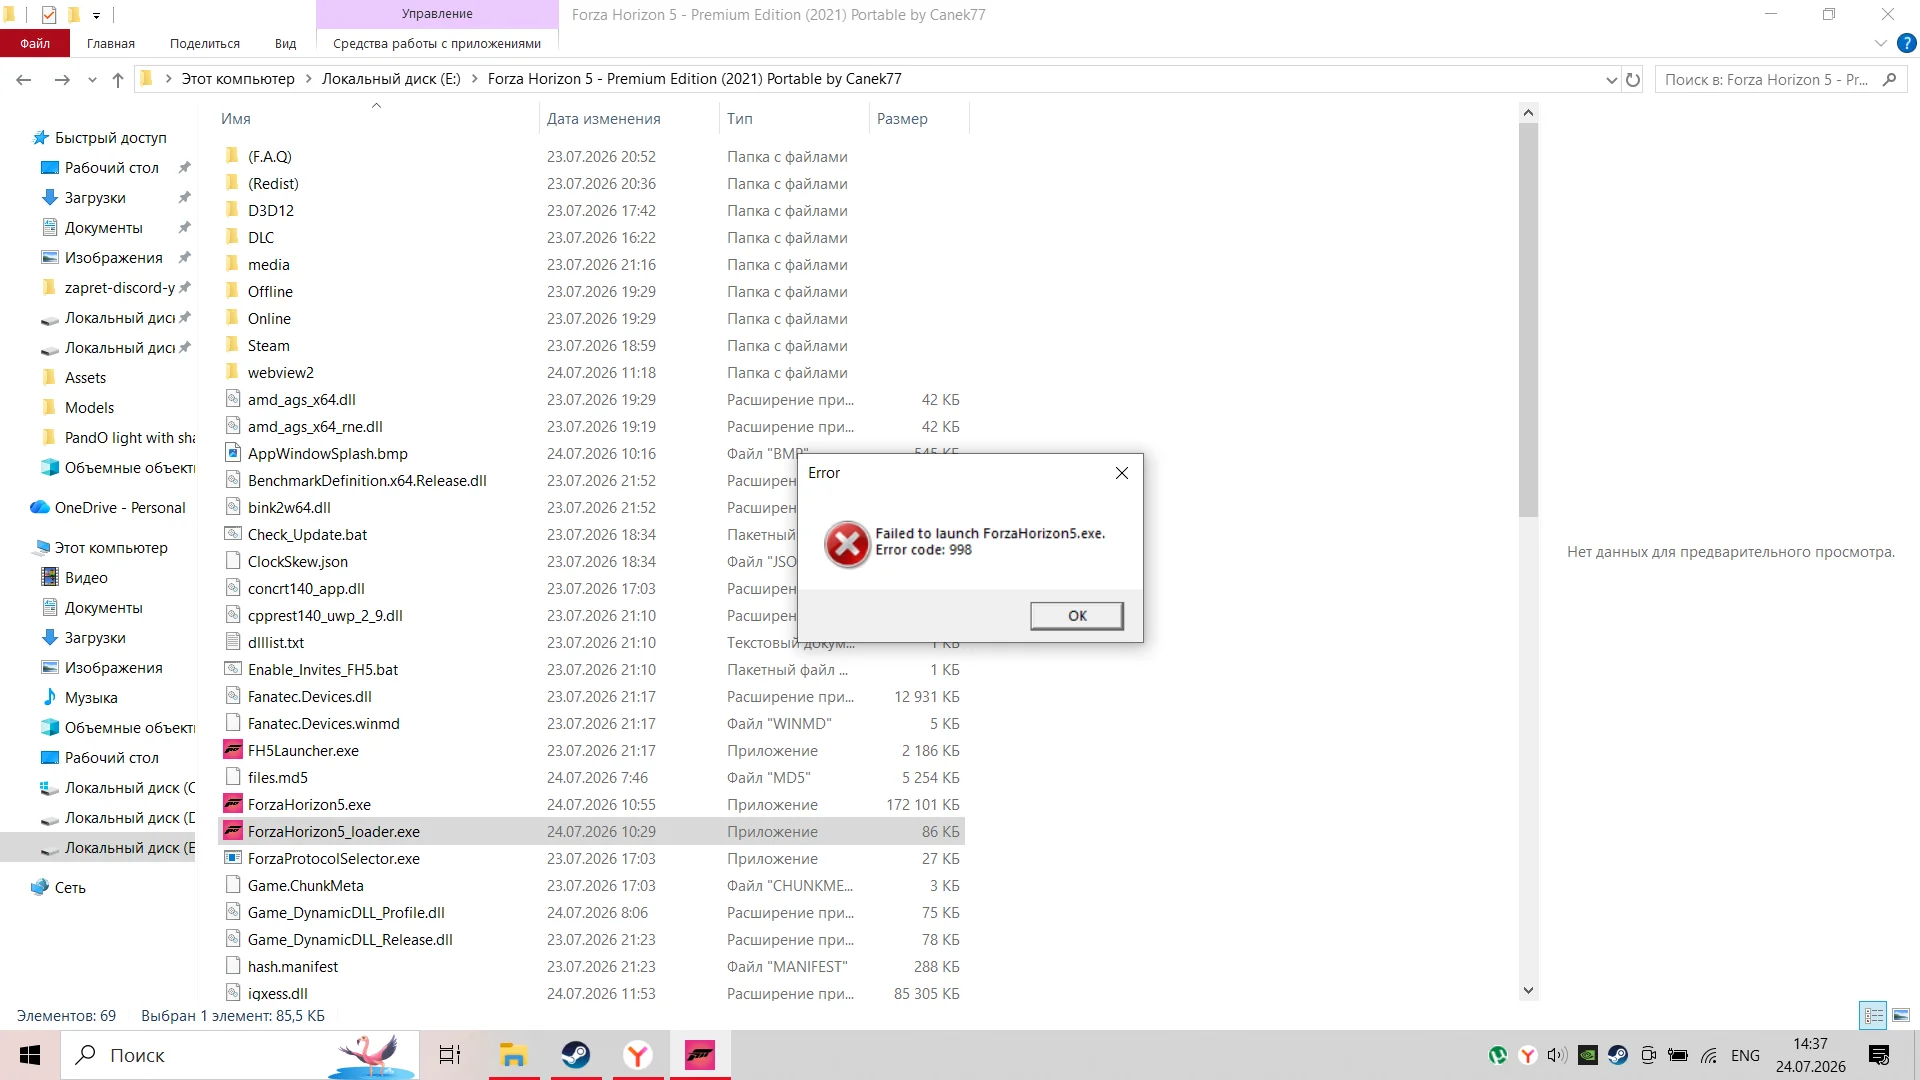Go up one folder level
The image size is (1920, 1080).
pyautogui.click(x=118, y=80)
